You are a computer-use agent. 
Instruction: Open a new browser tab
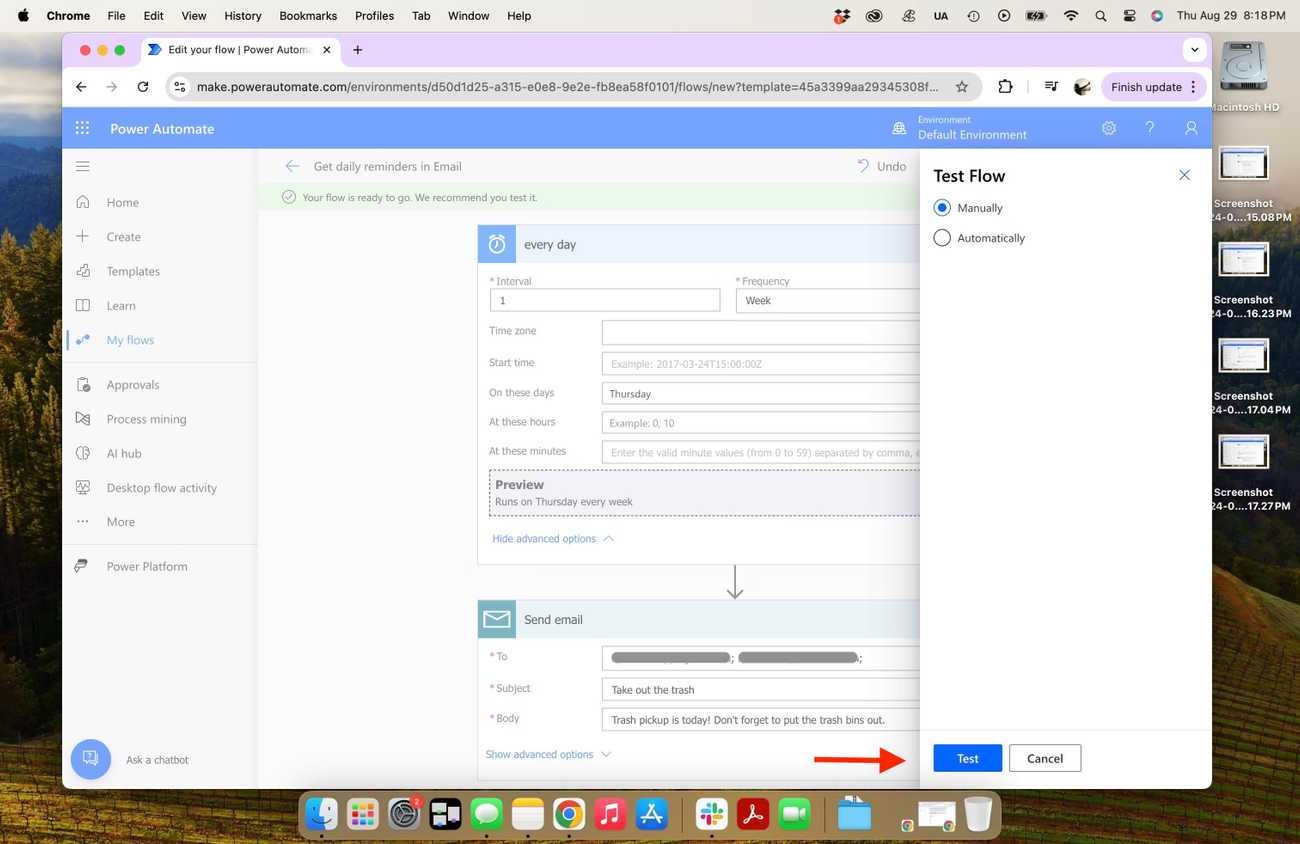tap(357, 50)
